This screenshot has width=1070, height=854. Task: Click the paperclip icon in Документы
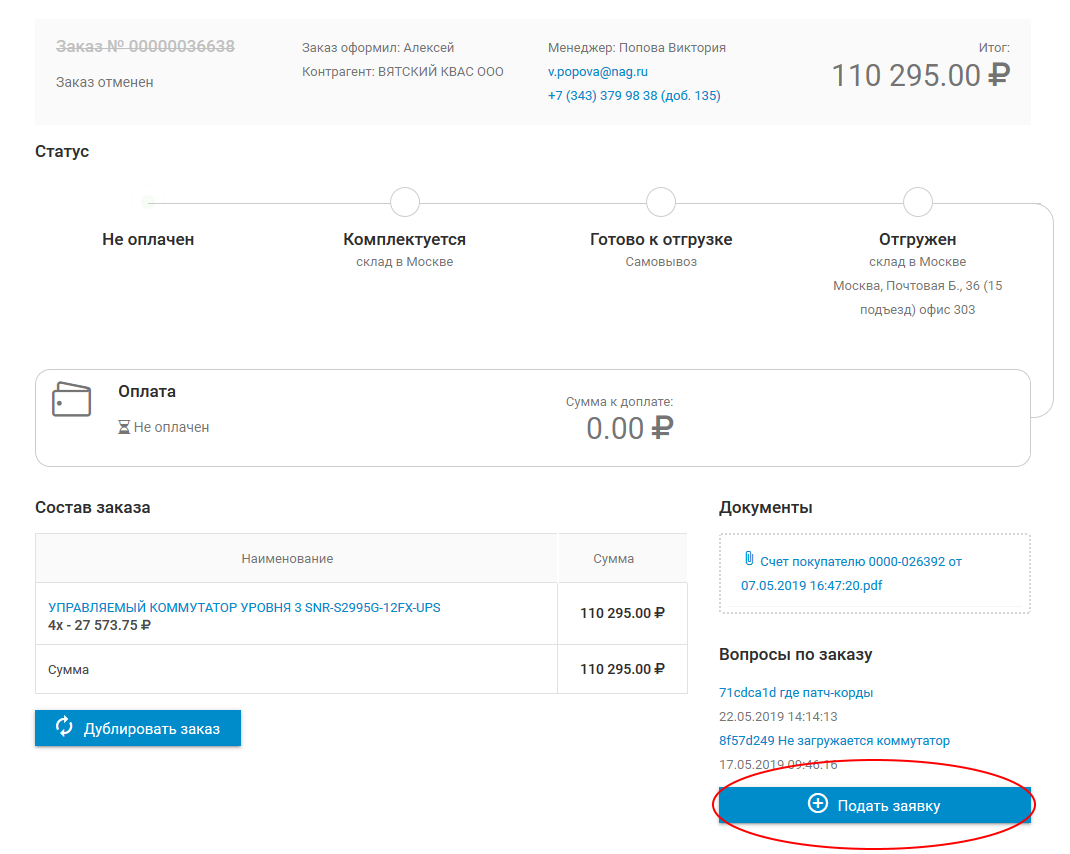click(748, 559)
